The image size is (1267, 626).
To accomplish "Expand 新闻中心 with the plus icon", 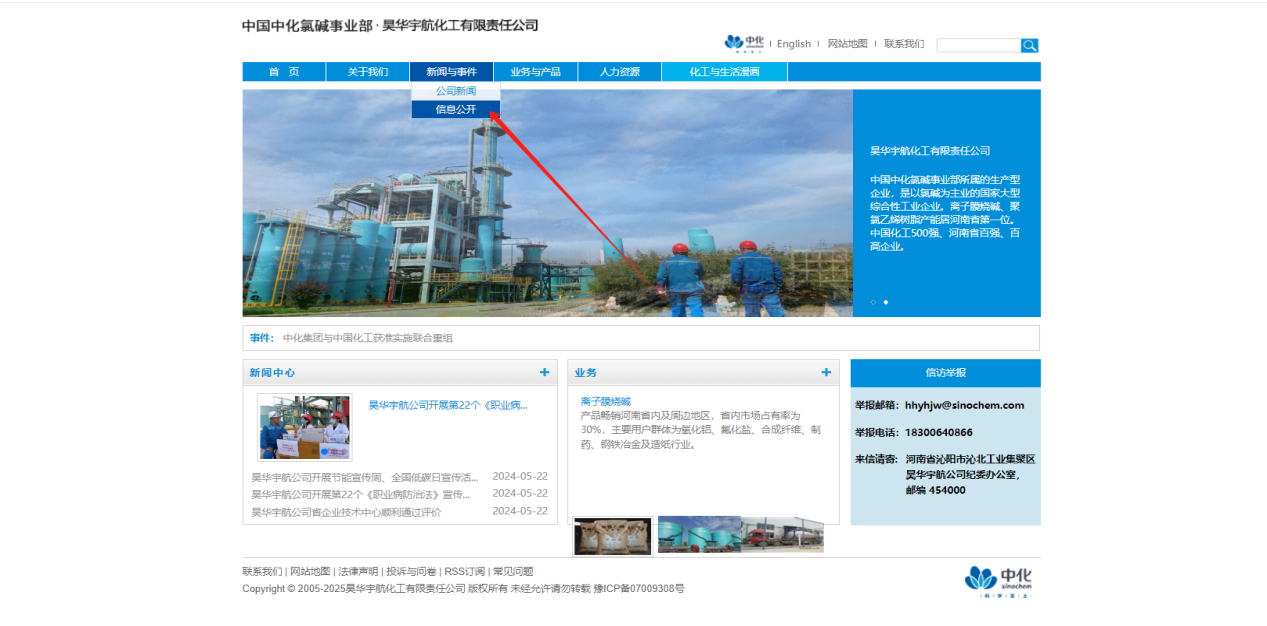I will click(544, 372).
